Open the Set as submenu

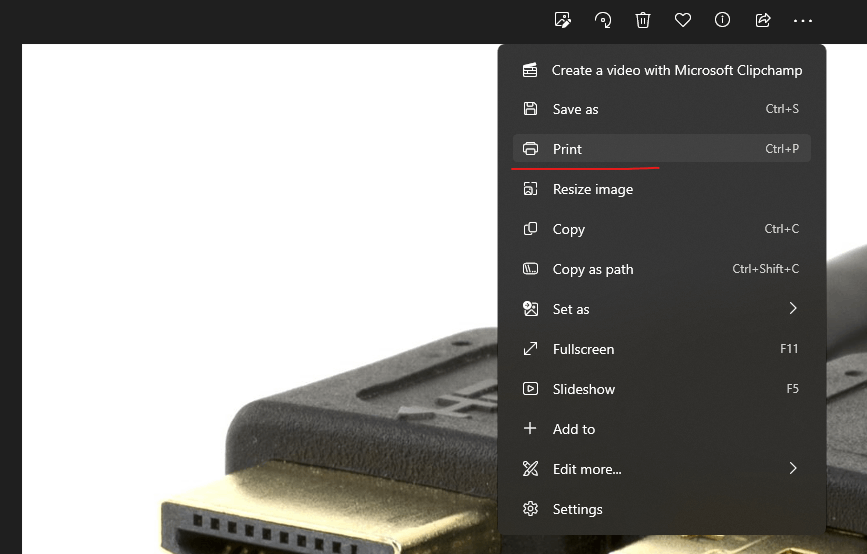pyautogui.click(x=662, y=309)
